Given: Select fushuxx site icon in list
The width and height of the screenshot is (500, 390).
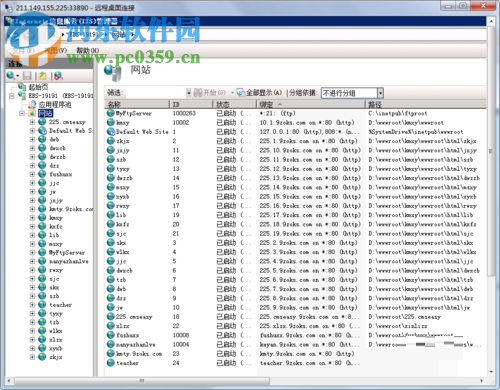Looking at the screenshot, I should [x=111, y=335].
